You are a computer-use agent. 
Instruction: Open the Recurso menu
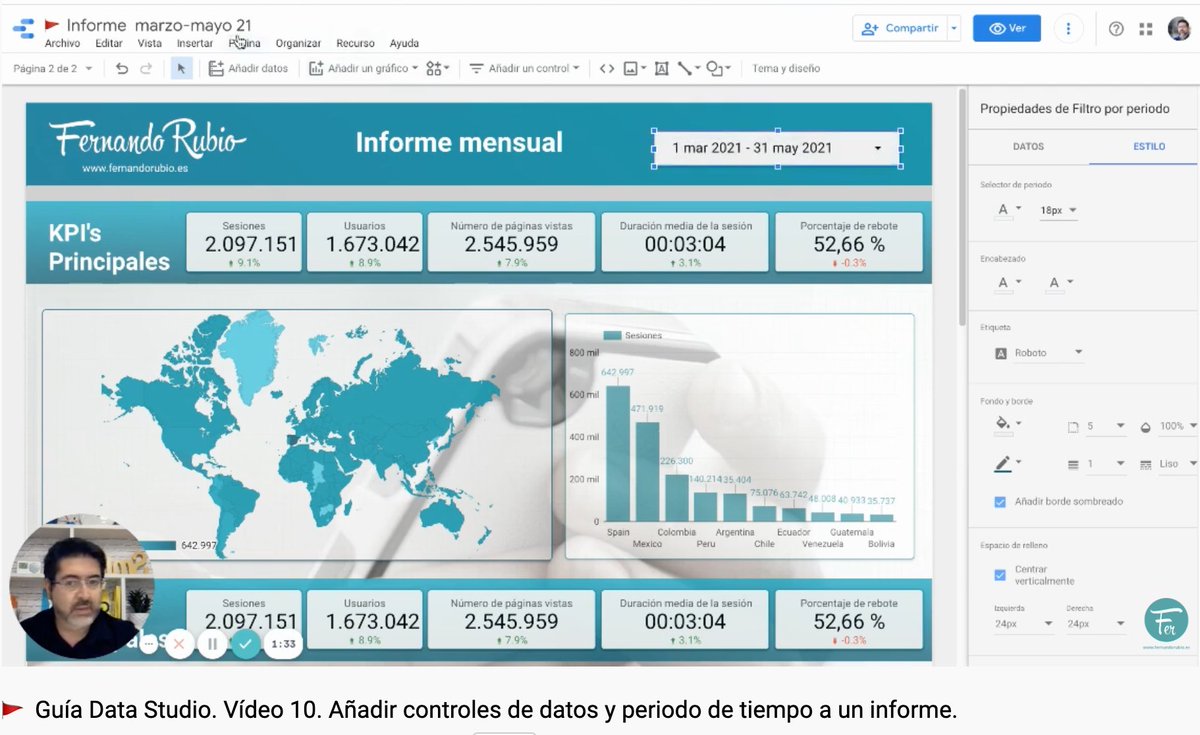(356, 43)
